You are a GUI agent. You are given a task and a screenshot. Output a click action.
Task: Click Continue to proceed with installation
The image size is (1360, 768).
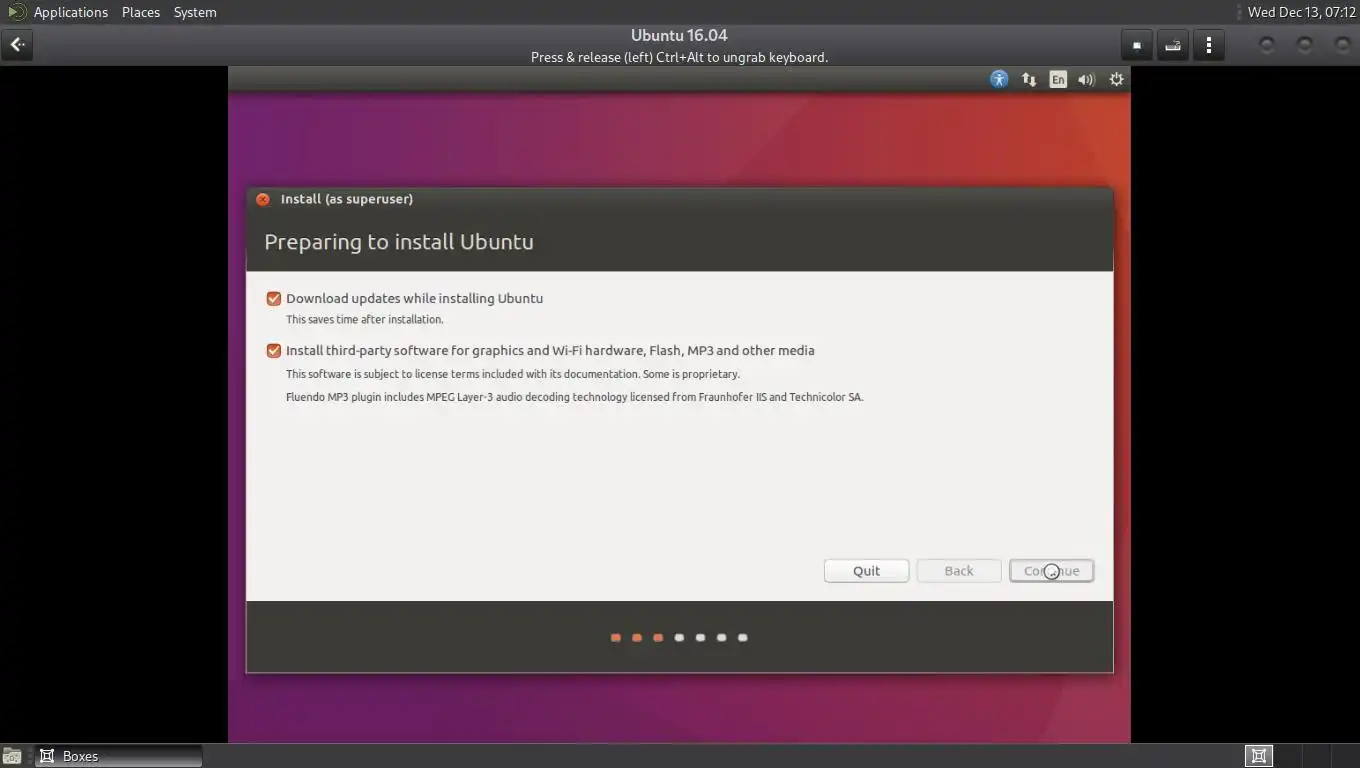[1051, 571]
